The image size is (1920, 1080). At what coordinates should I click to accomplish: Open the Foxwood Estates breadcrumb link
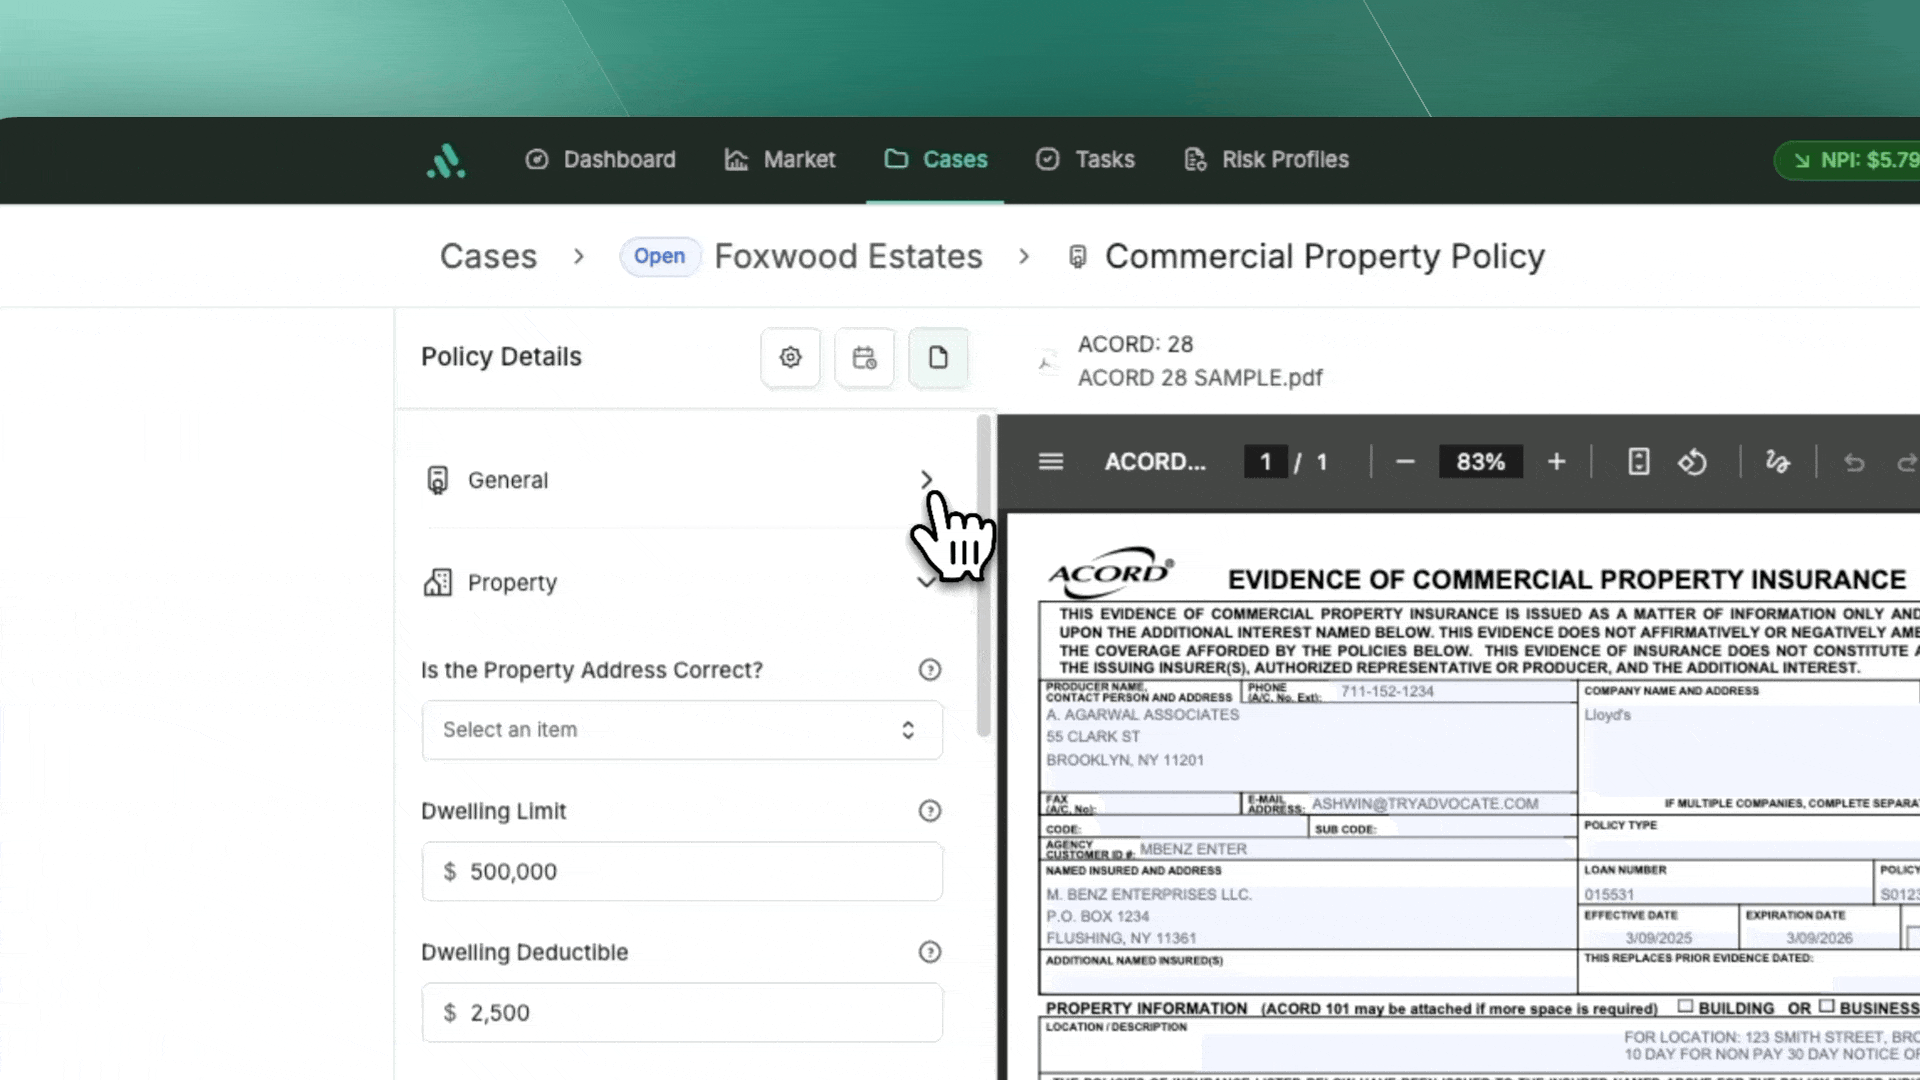(848, 257)
